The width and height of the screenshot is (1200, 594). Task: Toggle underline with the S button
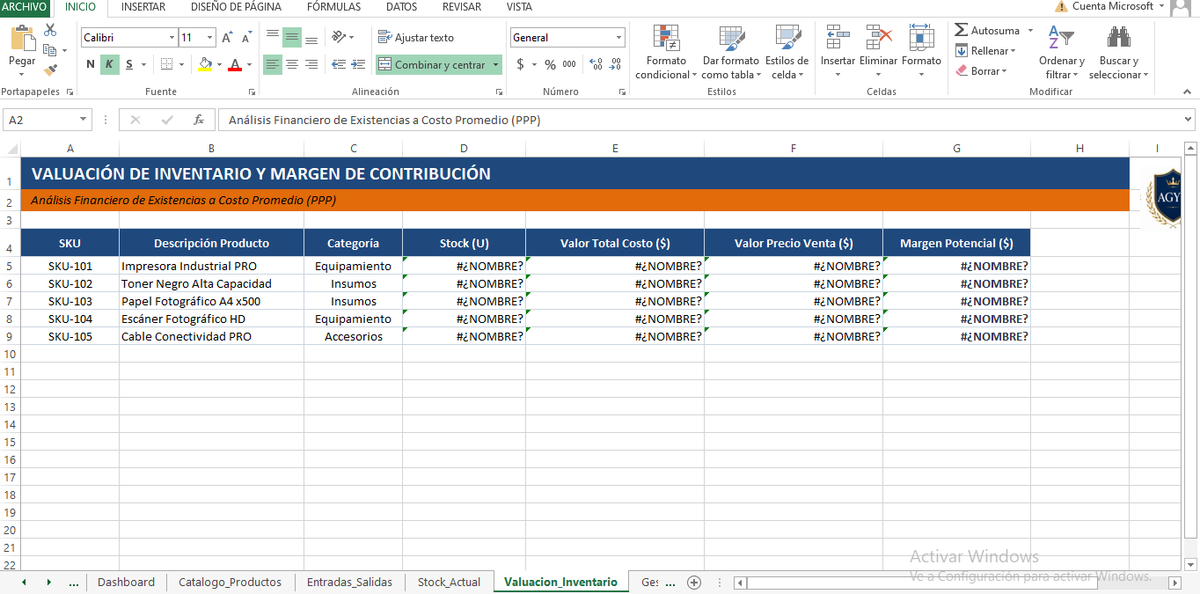click(x=129, y=65)
